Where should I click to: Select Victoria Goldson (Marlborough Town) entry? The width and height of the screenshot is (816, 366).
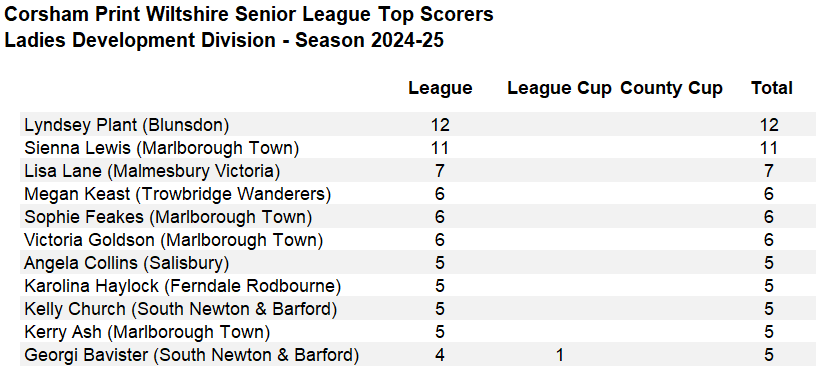(173, 240)
